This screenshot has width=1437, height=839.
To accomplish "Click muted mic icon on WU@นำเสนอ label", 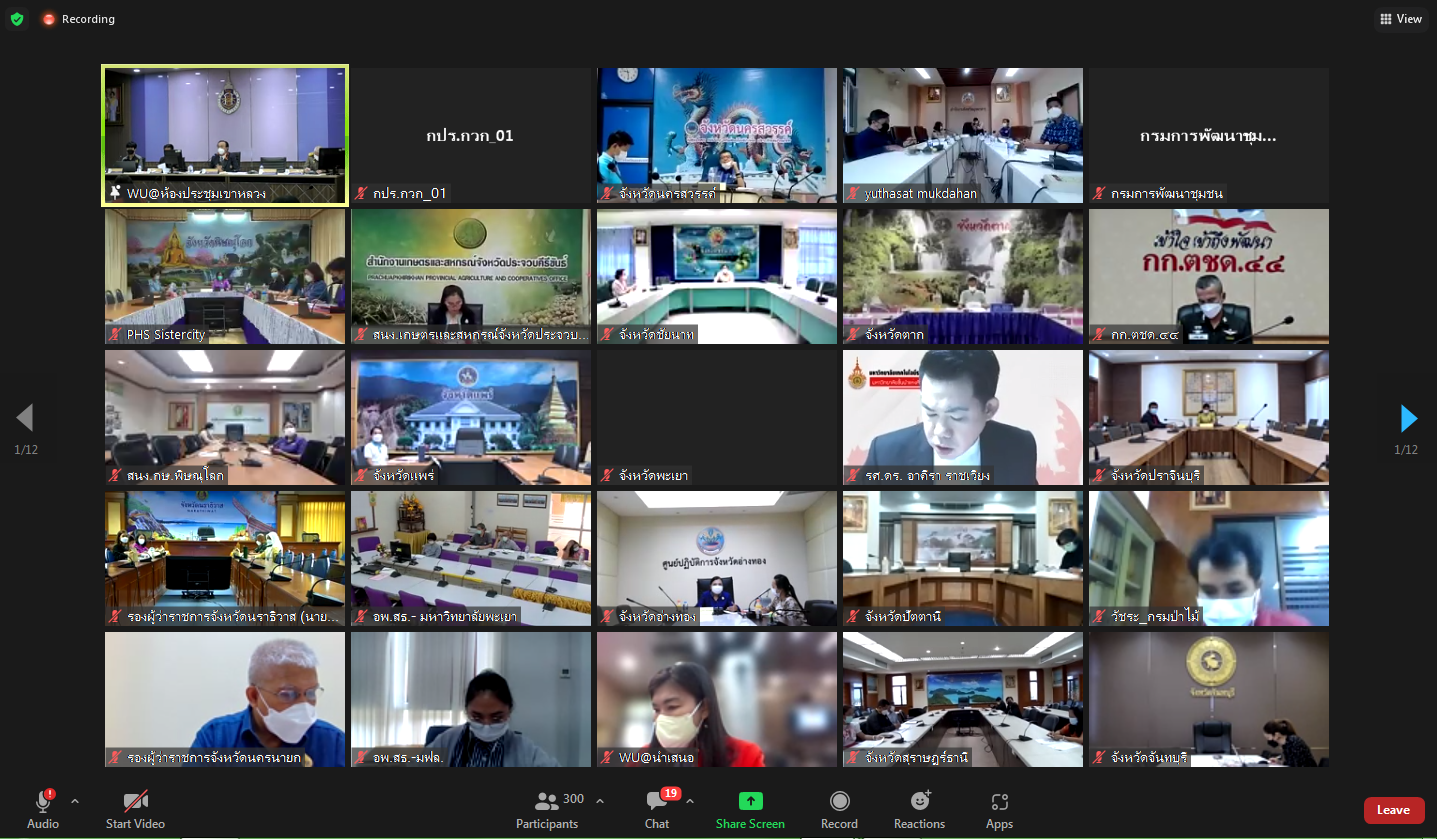I will coord(607,758).
